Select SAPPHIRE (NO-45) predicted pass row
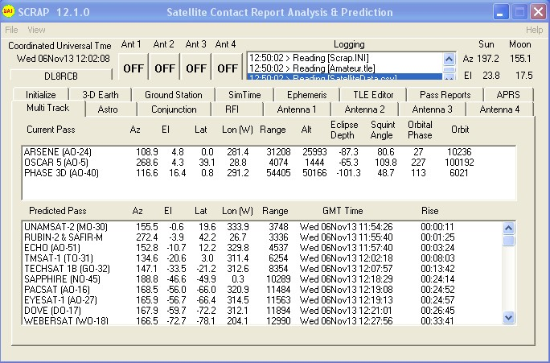550x363 pixels. [262, 279]
